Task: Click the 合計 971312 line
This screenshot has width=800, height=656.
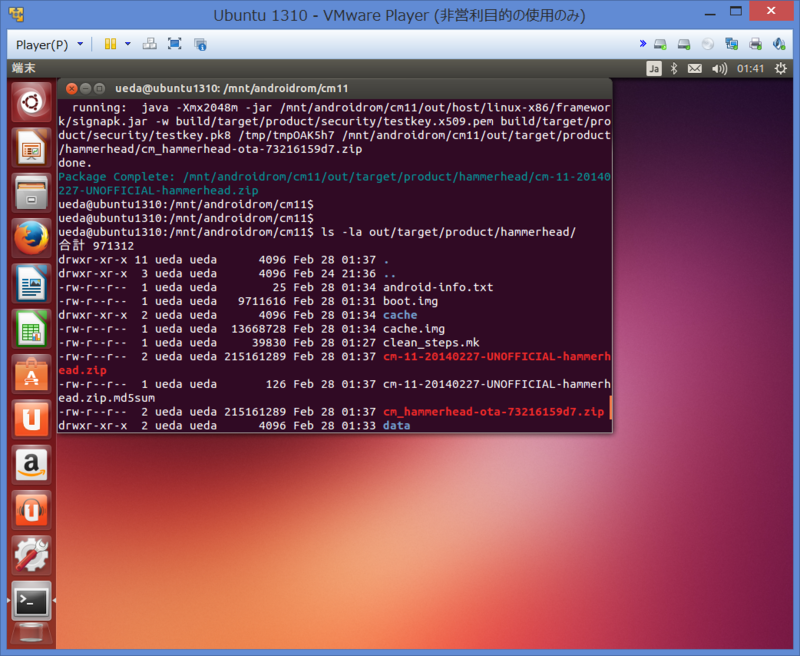Action: pyautogui.click(x=96, y=246)
